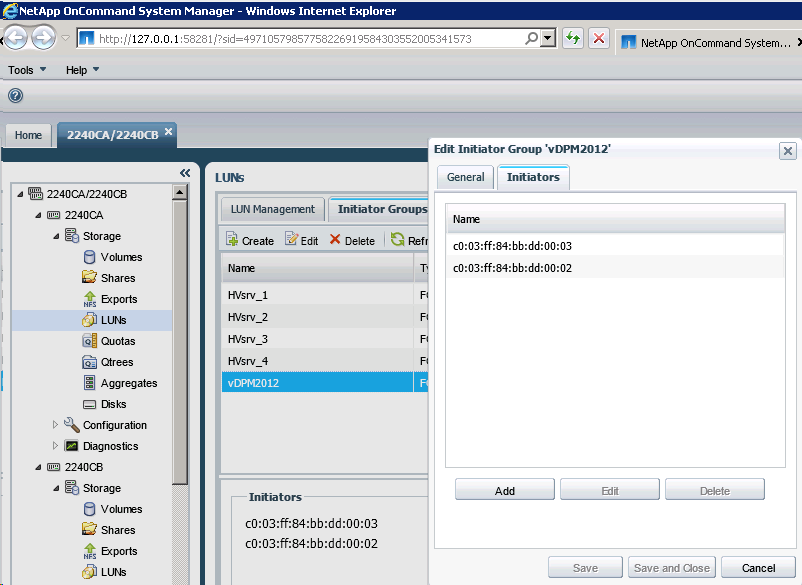Click the red X stop button
The height and width of the screenshot is (585, 802).
pyautogui.click(x=599, y=38)
